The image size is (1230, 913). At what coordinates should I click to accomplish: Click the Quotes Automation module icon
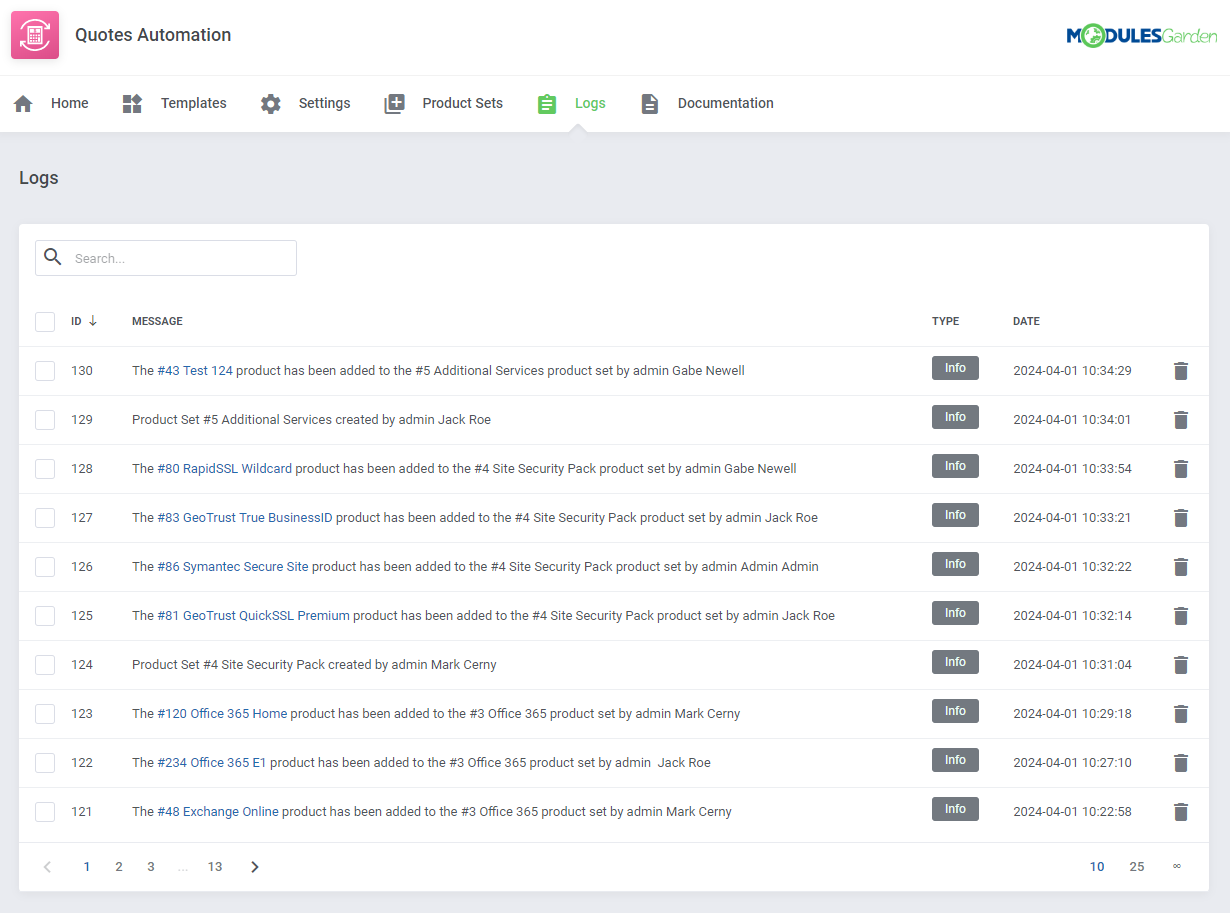tap(34, 34)
